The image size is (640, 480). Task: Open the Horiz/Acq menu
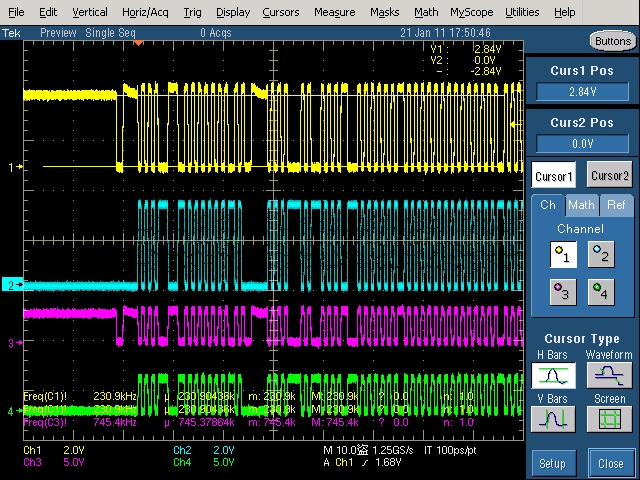pos(145,12)
